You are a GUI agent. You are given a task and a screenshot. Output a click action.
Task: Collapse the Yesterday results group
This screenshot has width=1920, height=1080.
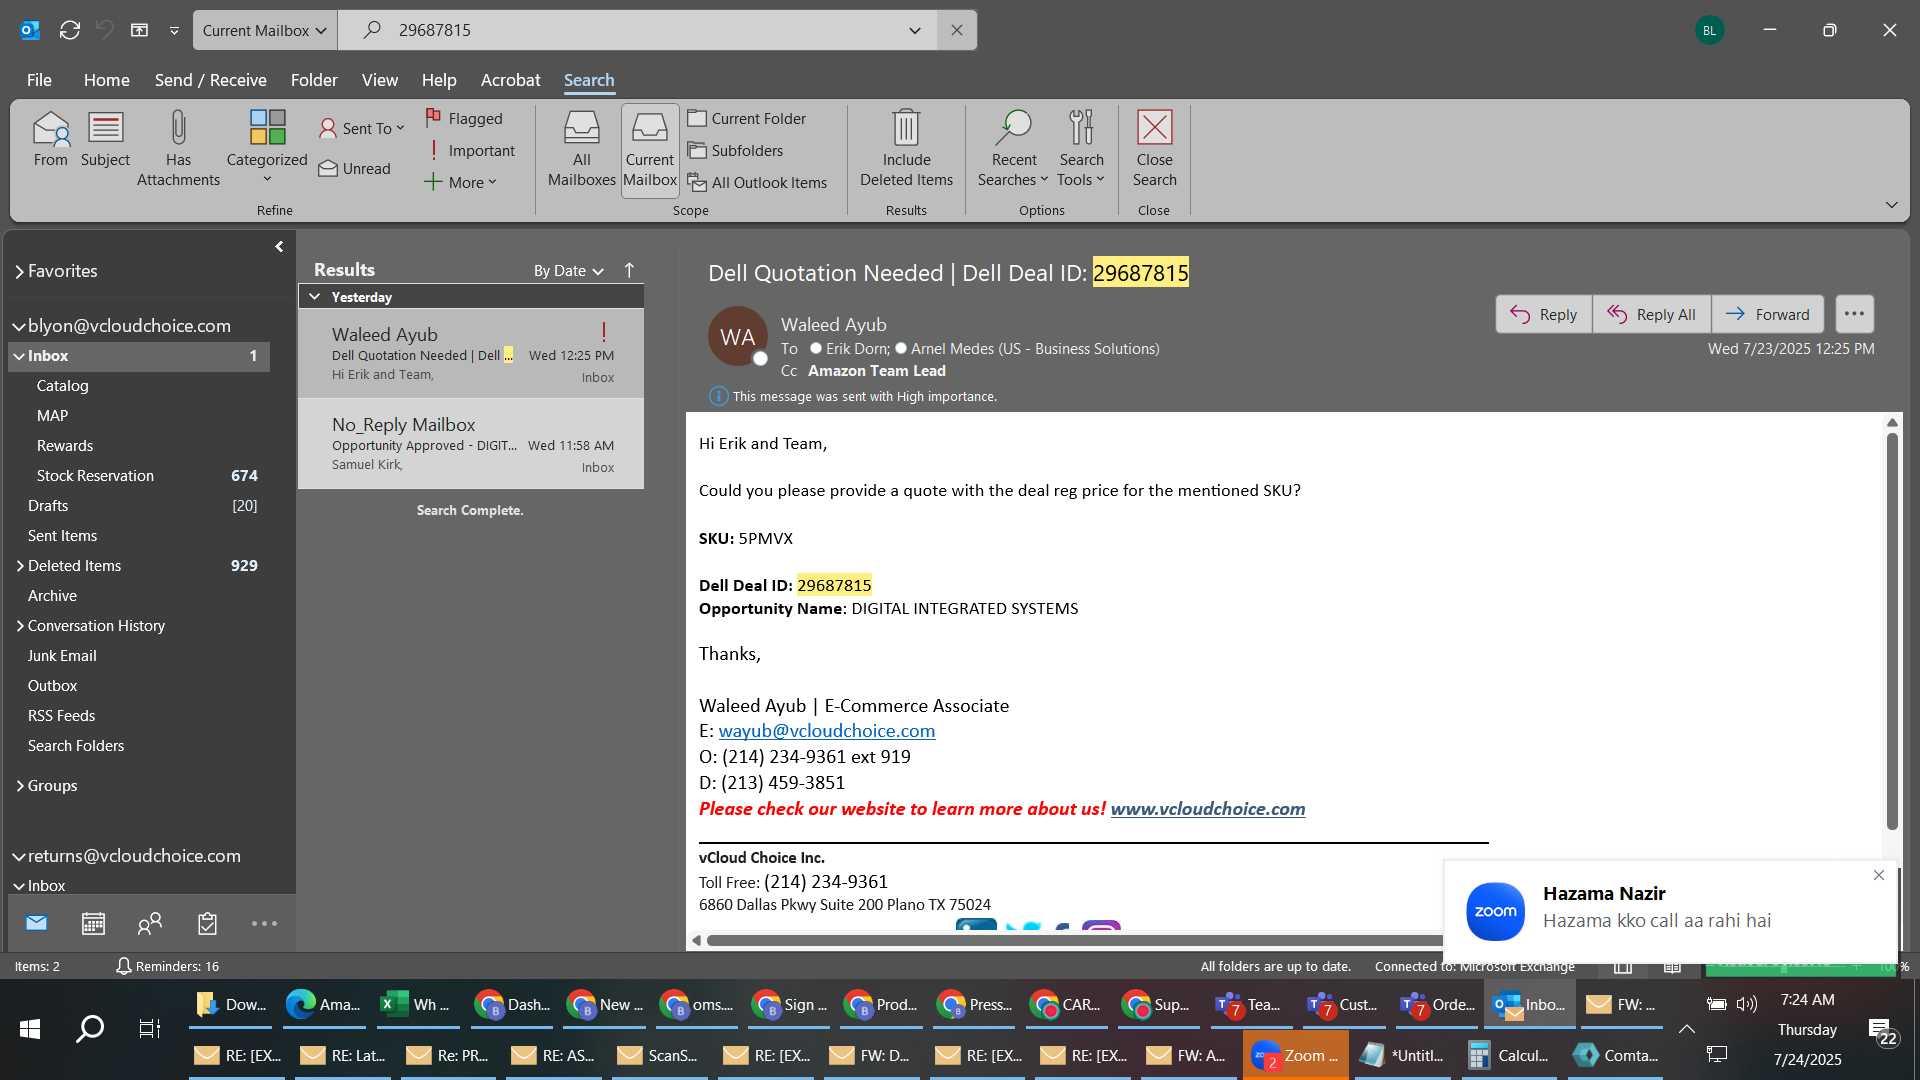click(315, 297)
